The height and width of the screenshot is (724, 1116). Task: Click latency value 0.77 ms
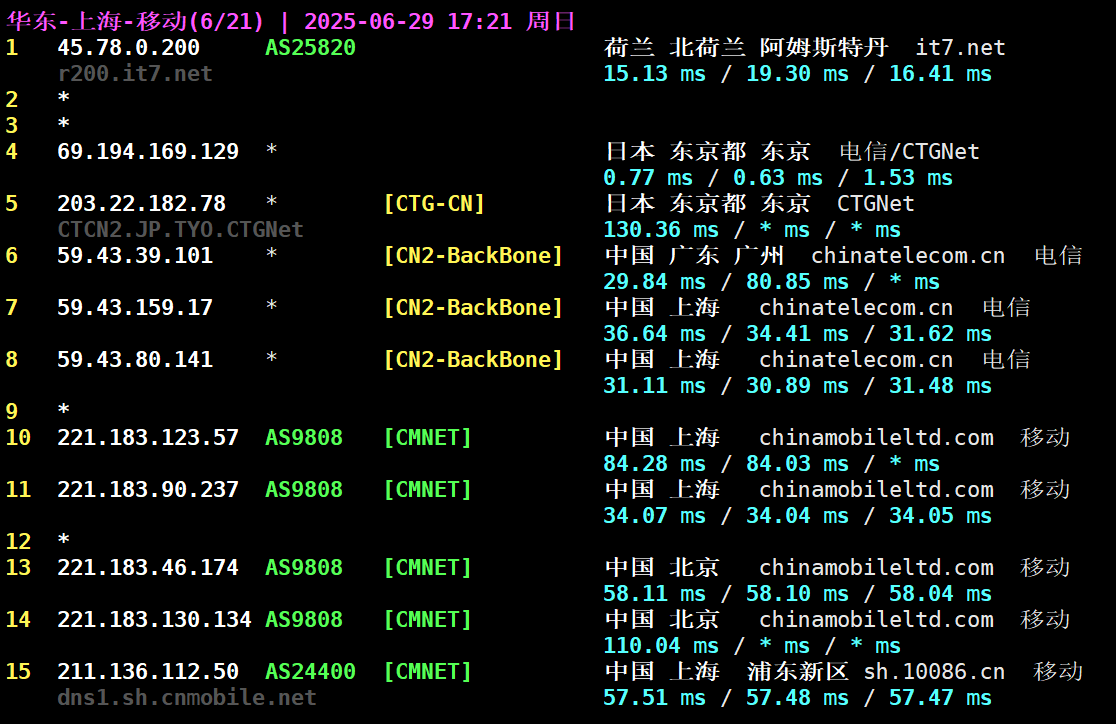pyautogui.click(x=648, y=177)
